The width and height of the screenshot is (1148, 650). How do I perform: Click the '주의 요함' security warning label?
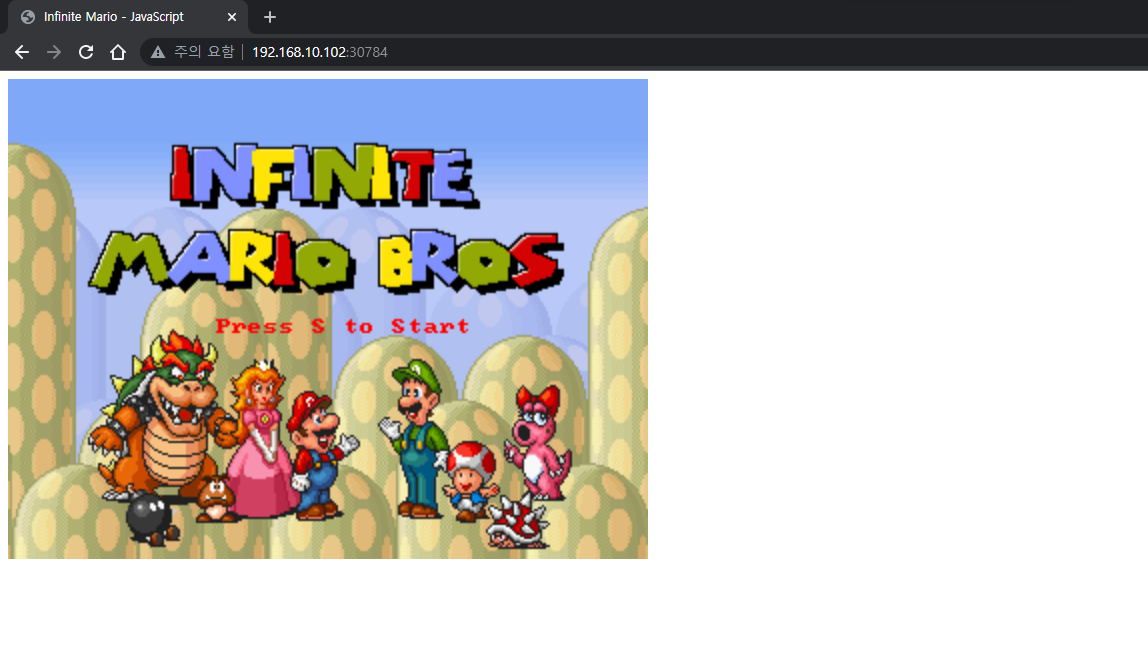[x=204, y=52]
